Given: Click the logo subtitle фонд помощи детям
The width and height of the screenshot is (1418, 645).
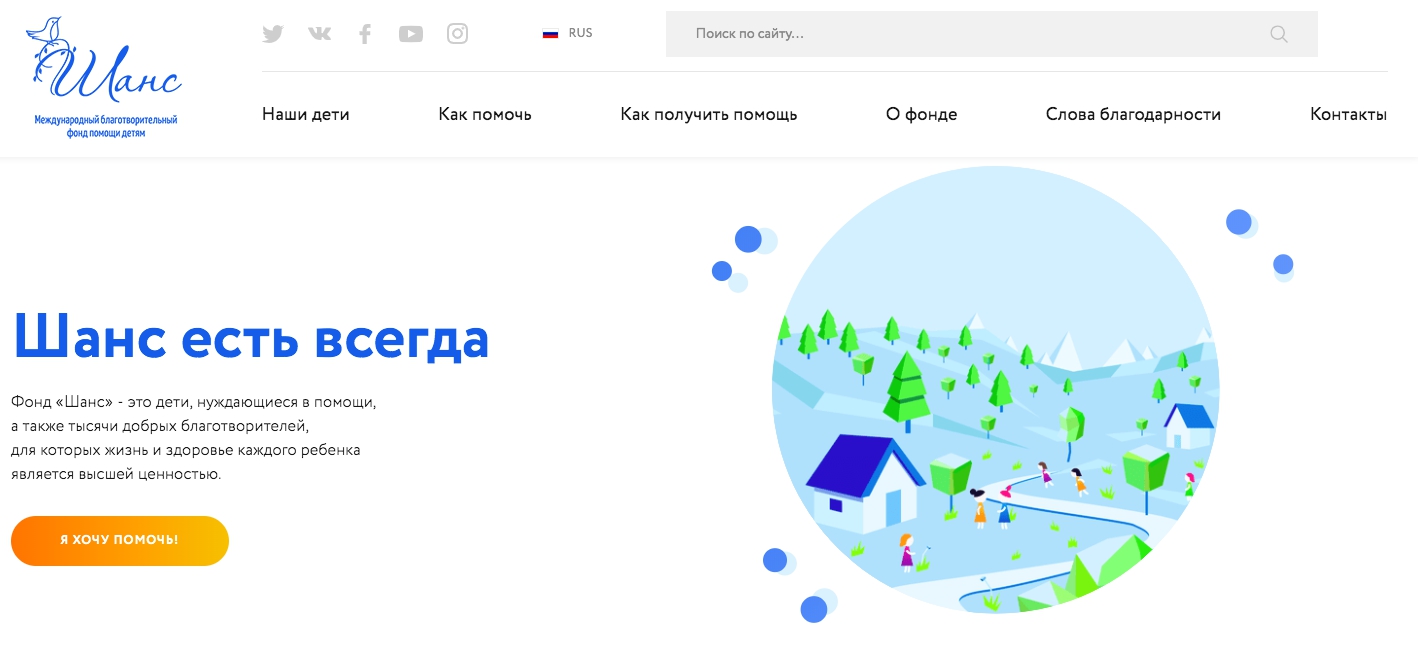Looking at the screenshot, I should 106,133.
